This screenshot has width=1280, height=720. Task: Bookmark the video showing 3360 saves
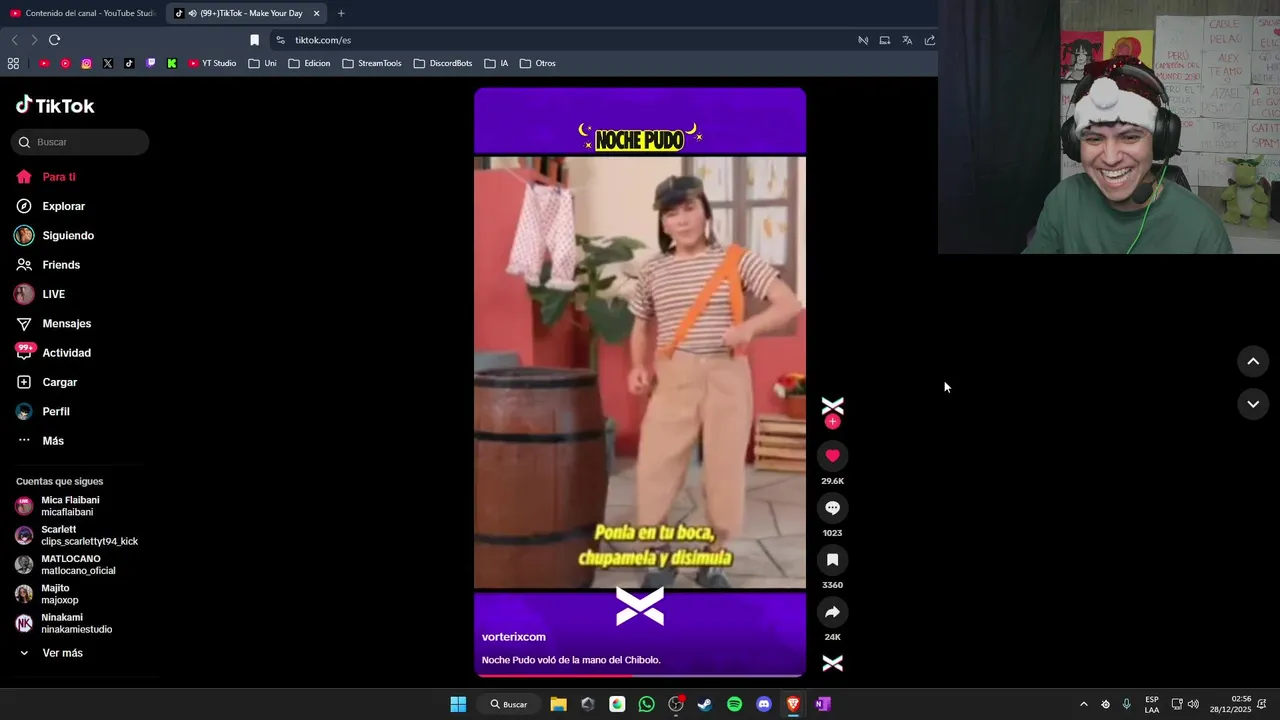coord(832,560)
